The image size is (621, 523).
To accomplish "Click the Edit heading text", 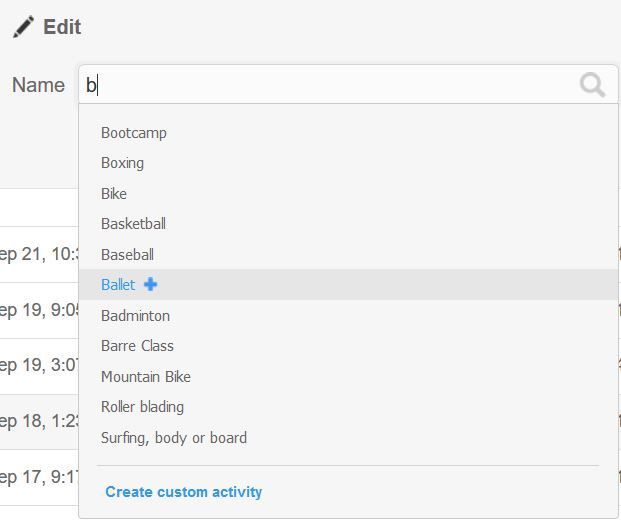I will pyautogui.click(x=62, y=27).
